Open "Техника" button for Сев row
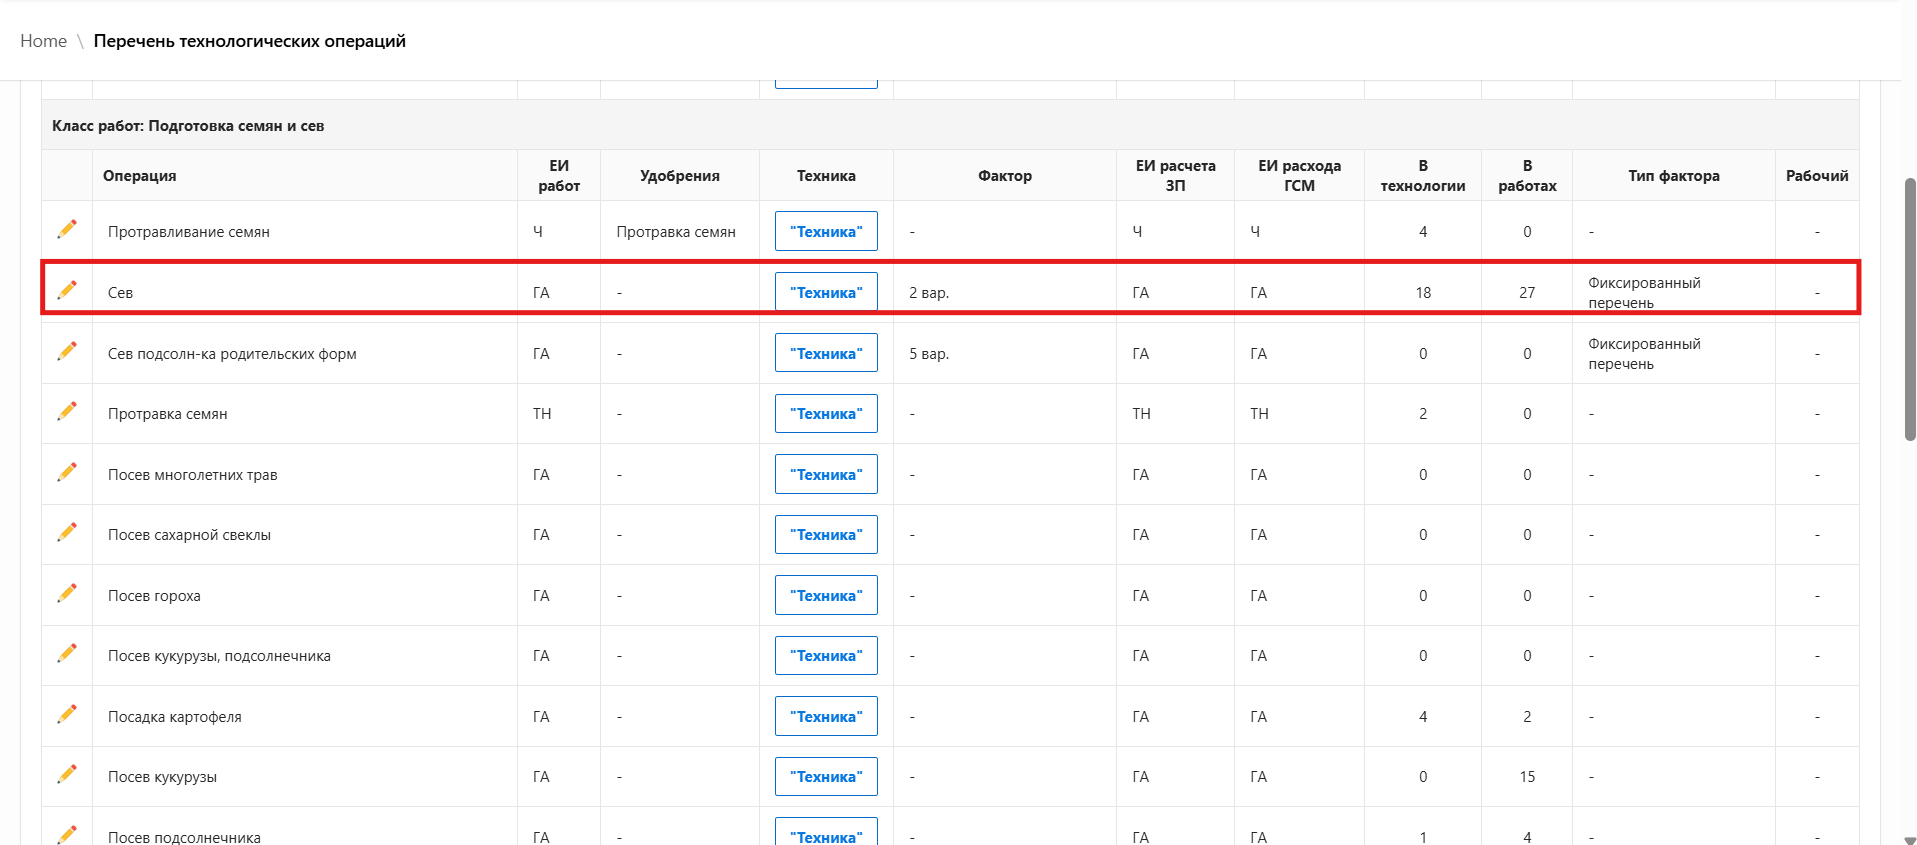 (826, 292)
